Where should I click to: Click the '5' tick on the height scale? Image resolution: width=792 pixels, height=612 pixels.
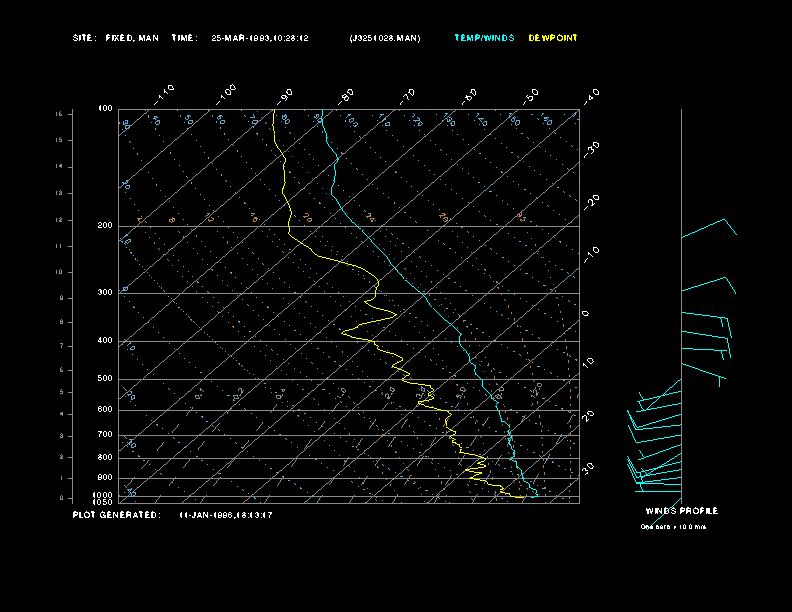[61, 392]
